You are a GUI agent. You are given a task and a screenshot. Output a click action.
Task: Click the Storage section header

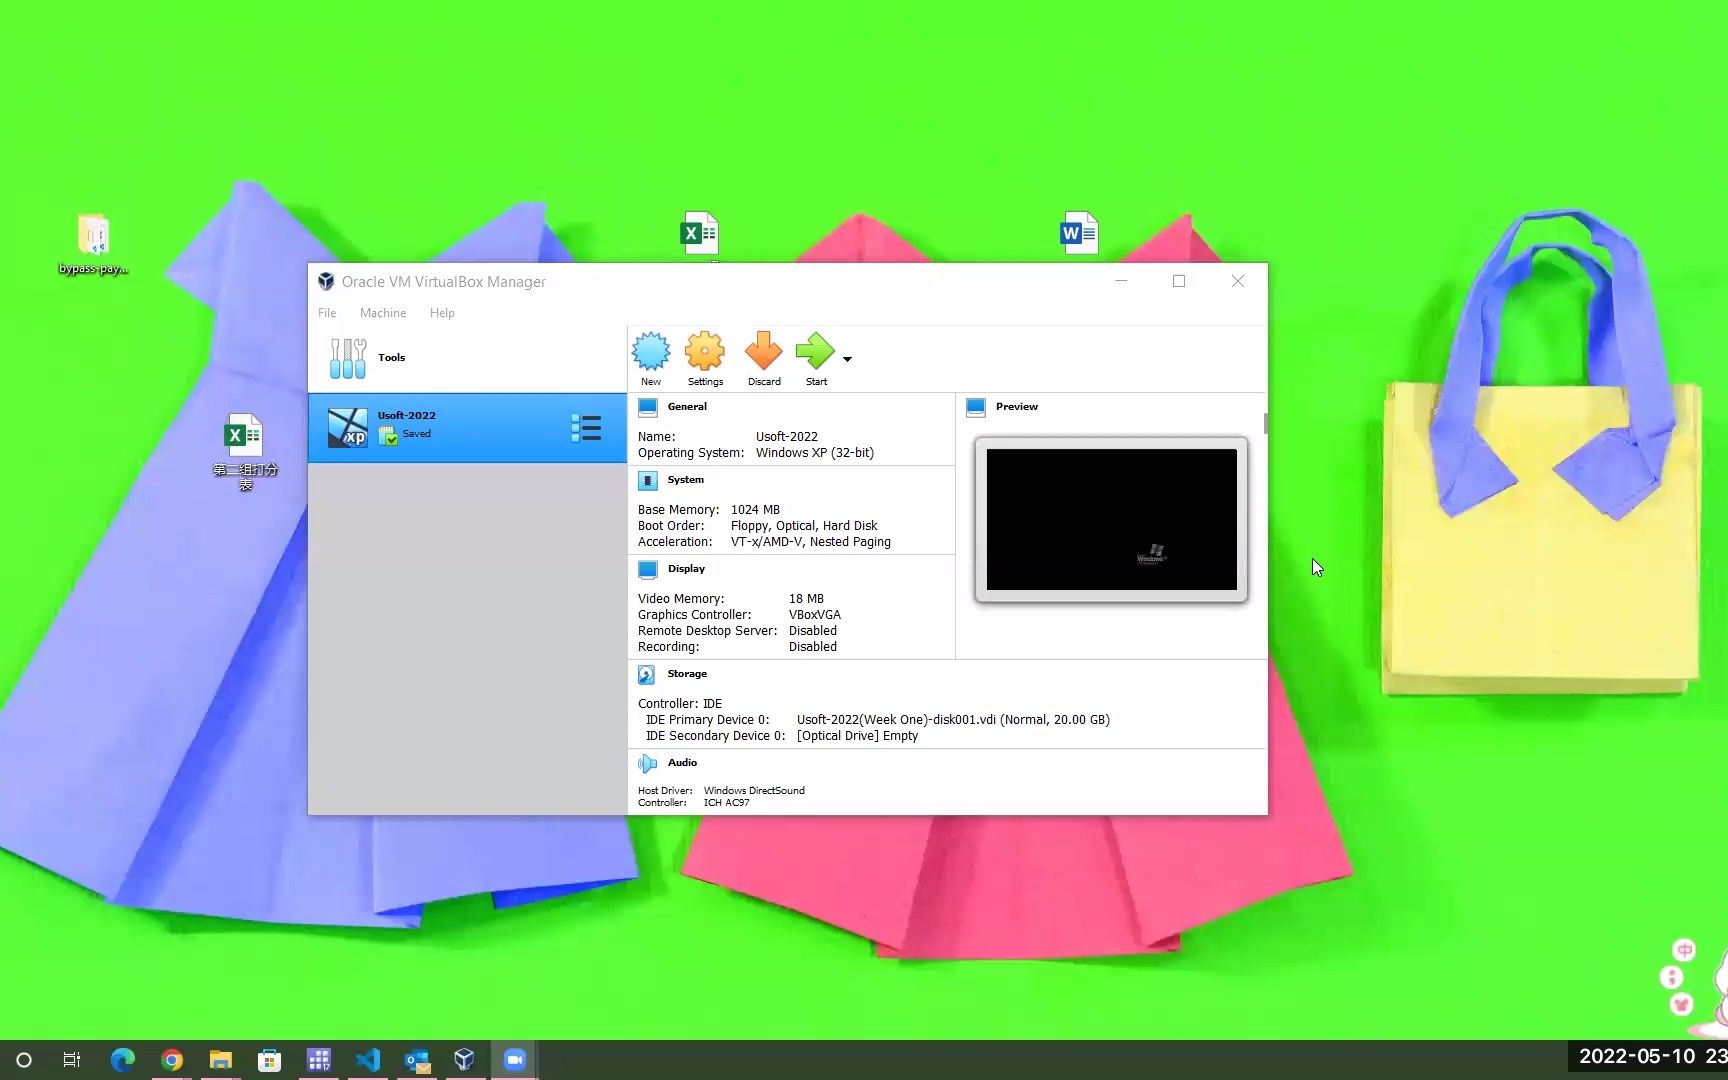click(x=687, y=674)
